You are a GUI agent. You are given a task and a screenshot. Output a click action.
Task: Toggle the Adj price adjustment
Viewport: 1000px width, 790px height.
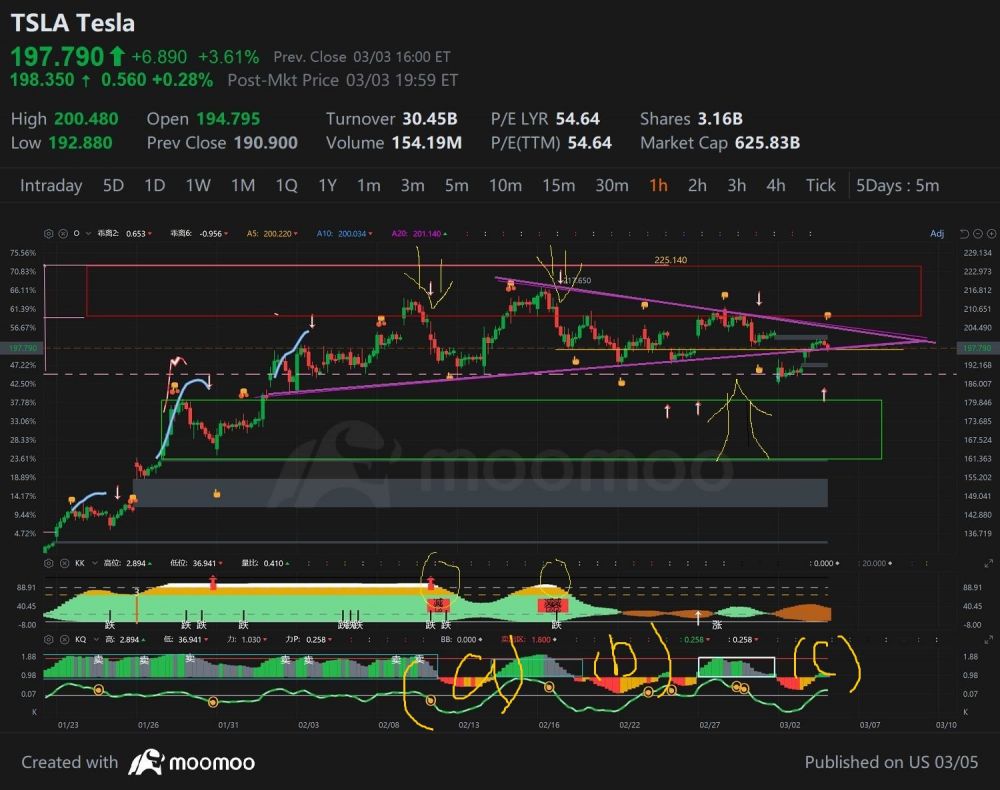click(x=936, y=233)
